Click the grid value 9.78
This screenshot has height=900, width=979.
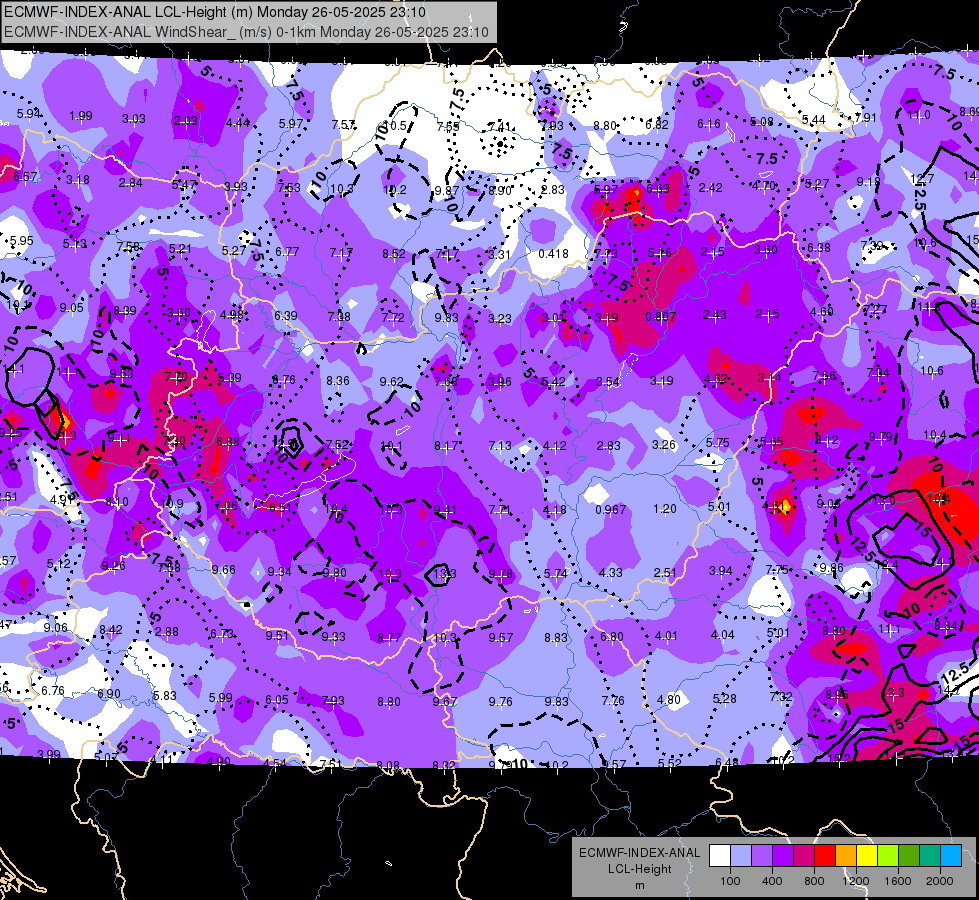500,574
